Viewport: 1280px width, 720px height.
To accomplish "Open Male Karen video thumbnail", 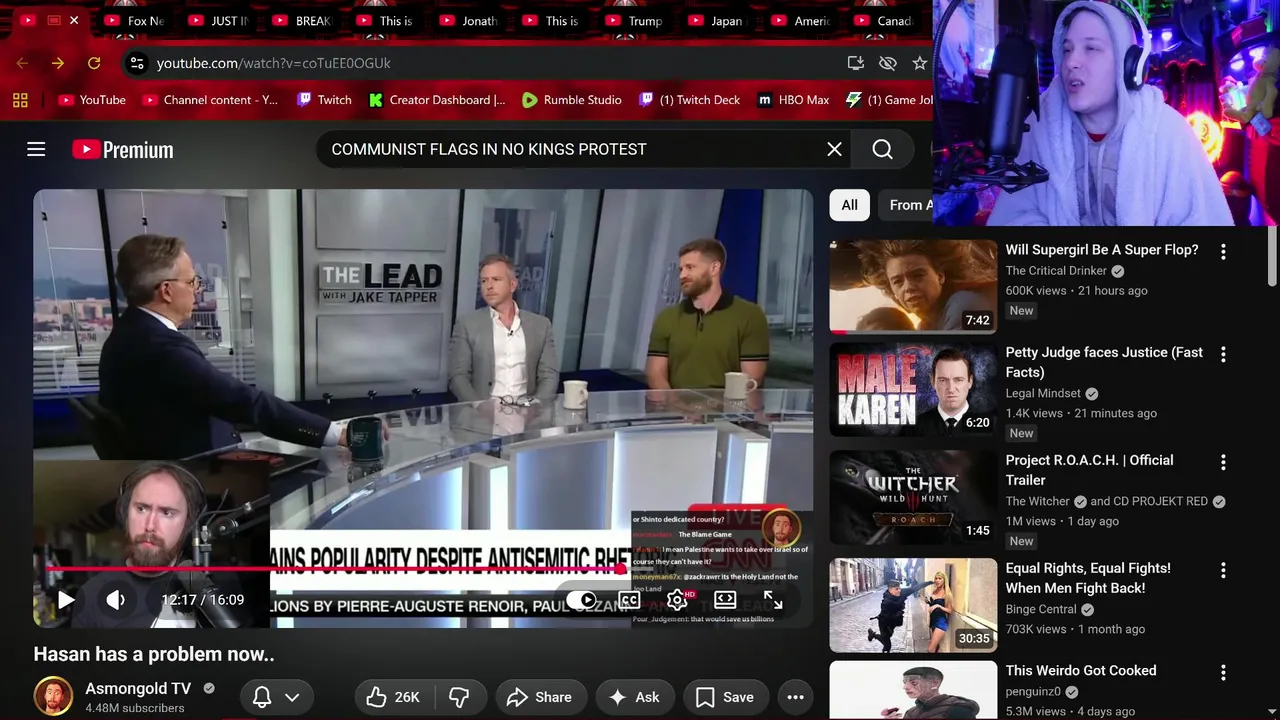I will point(913,389).
